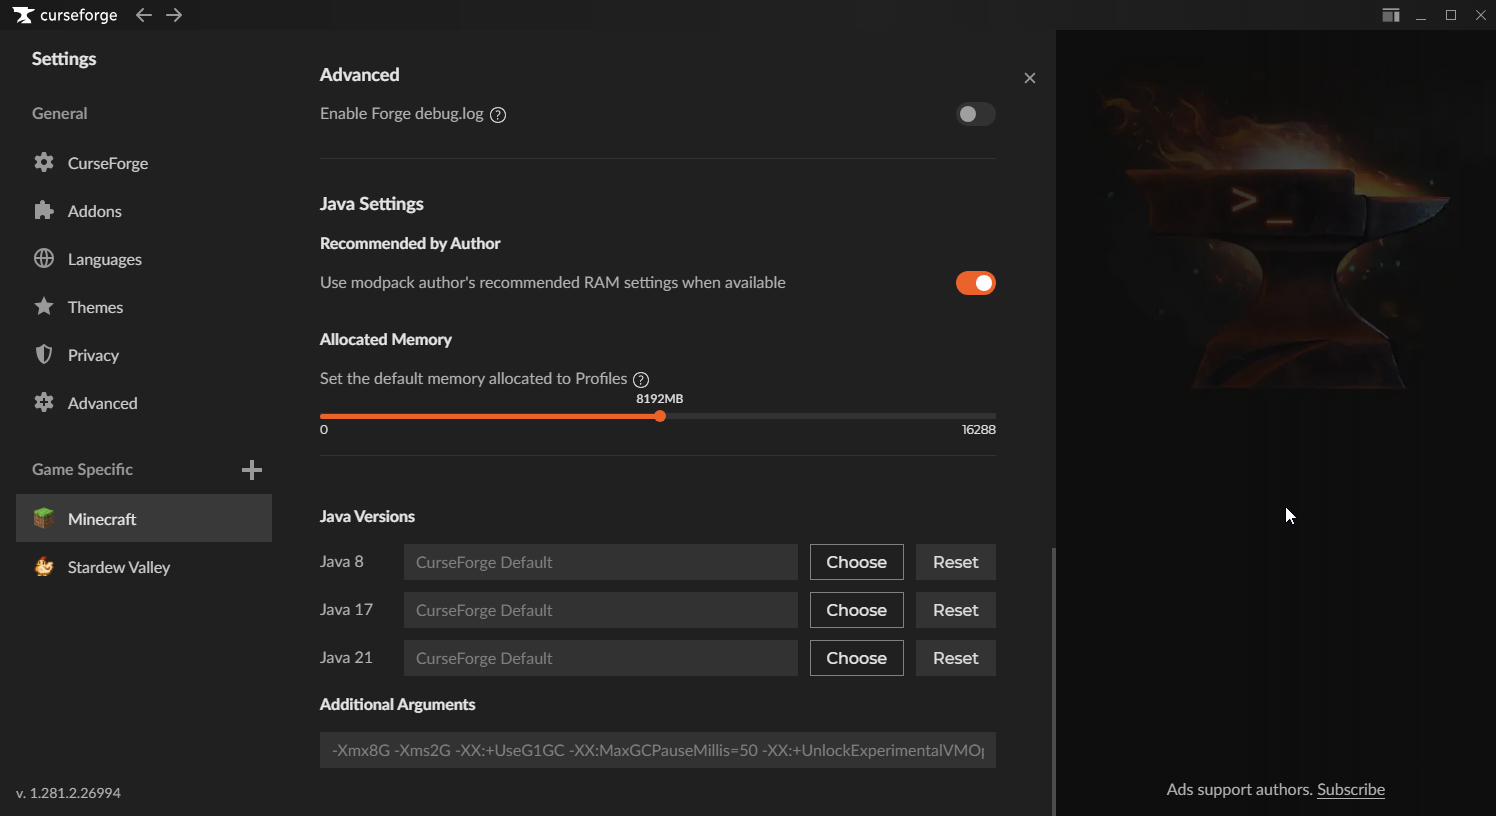1496x816 pixels.
Task: Click the CurseForge anvil logo
Action: 23,15
